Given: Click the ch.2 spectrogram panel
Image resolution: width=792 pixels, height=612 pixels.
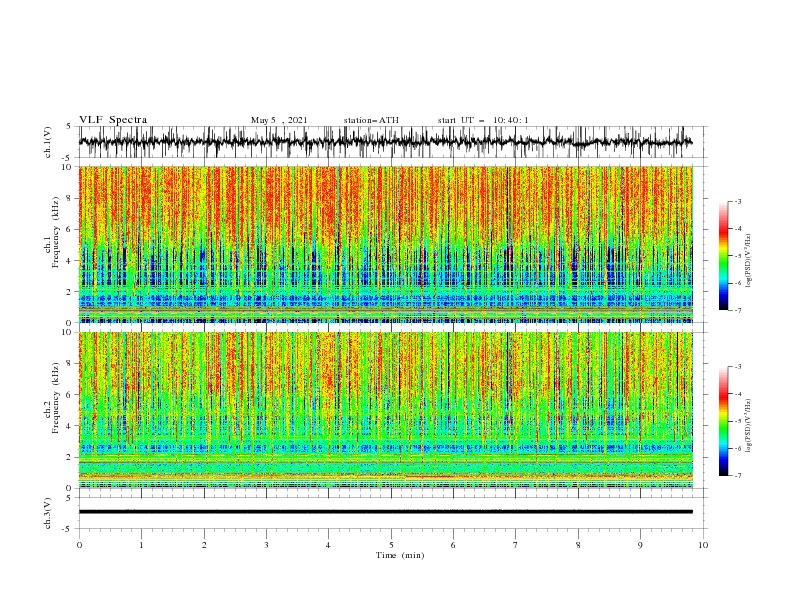Looking at the screenshot, I should pyautogui.click(x=386, y=410).
